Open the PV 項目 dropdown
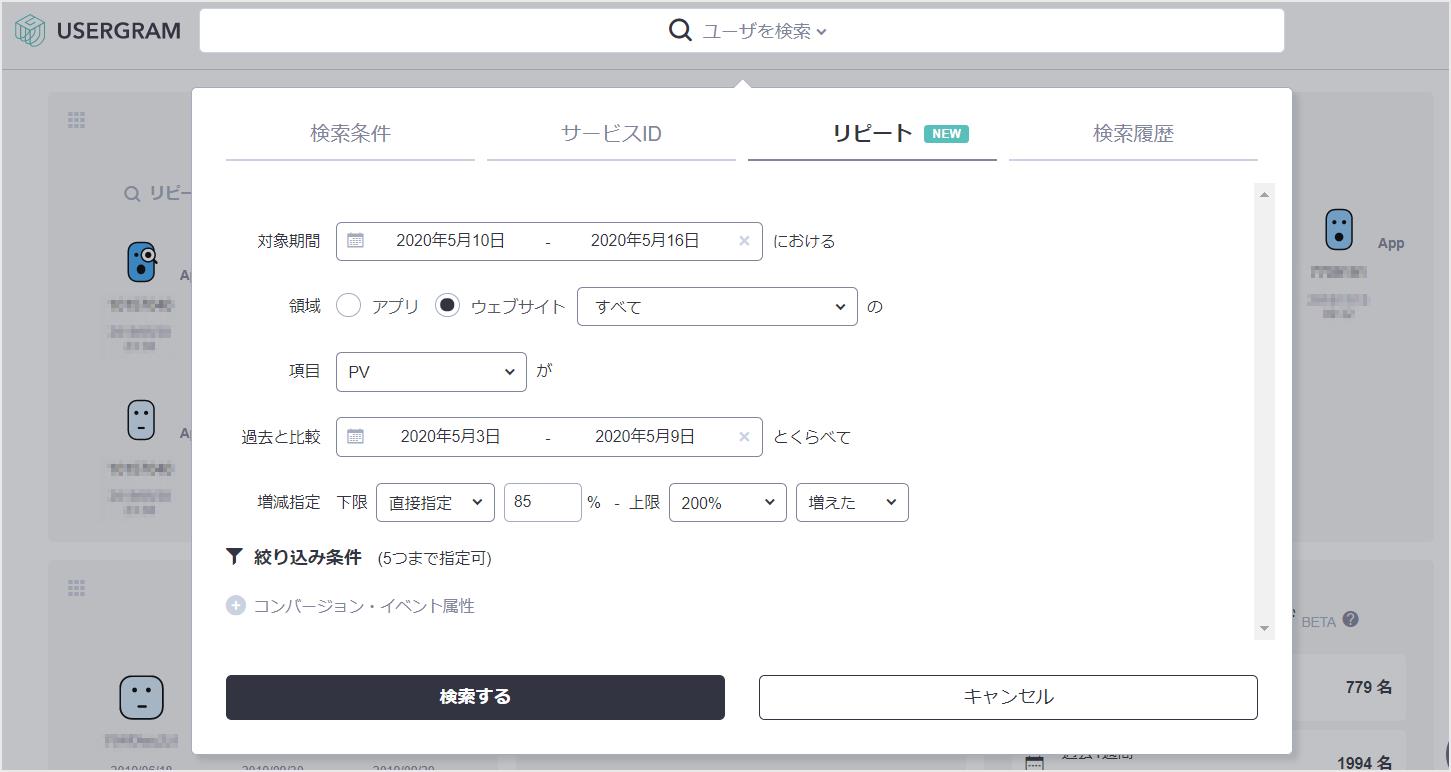This screenshot has width=1451, height=772. [x=431, y=372]
